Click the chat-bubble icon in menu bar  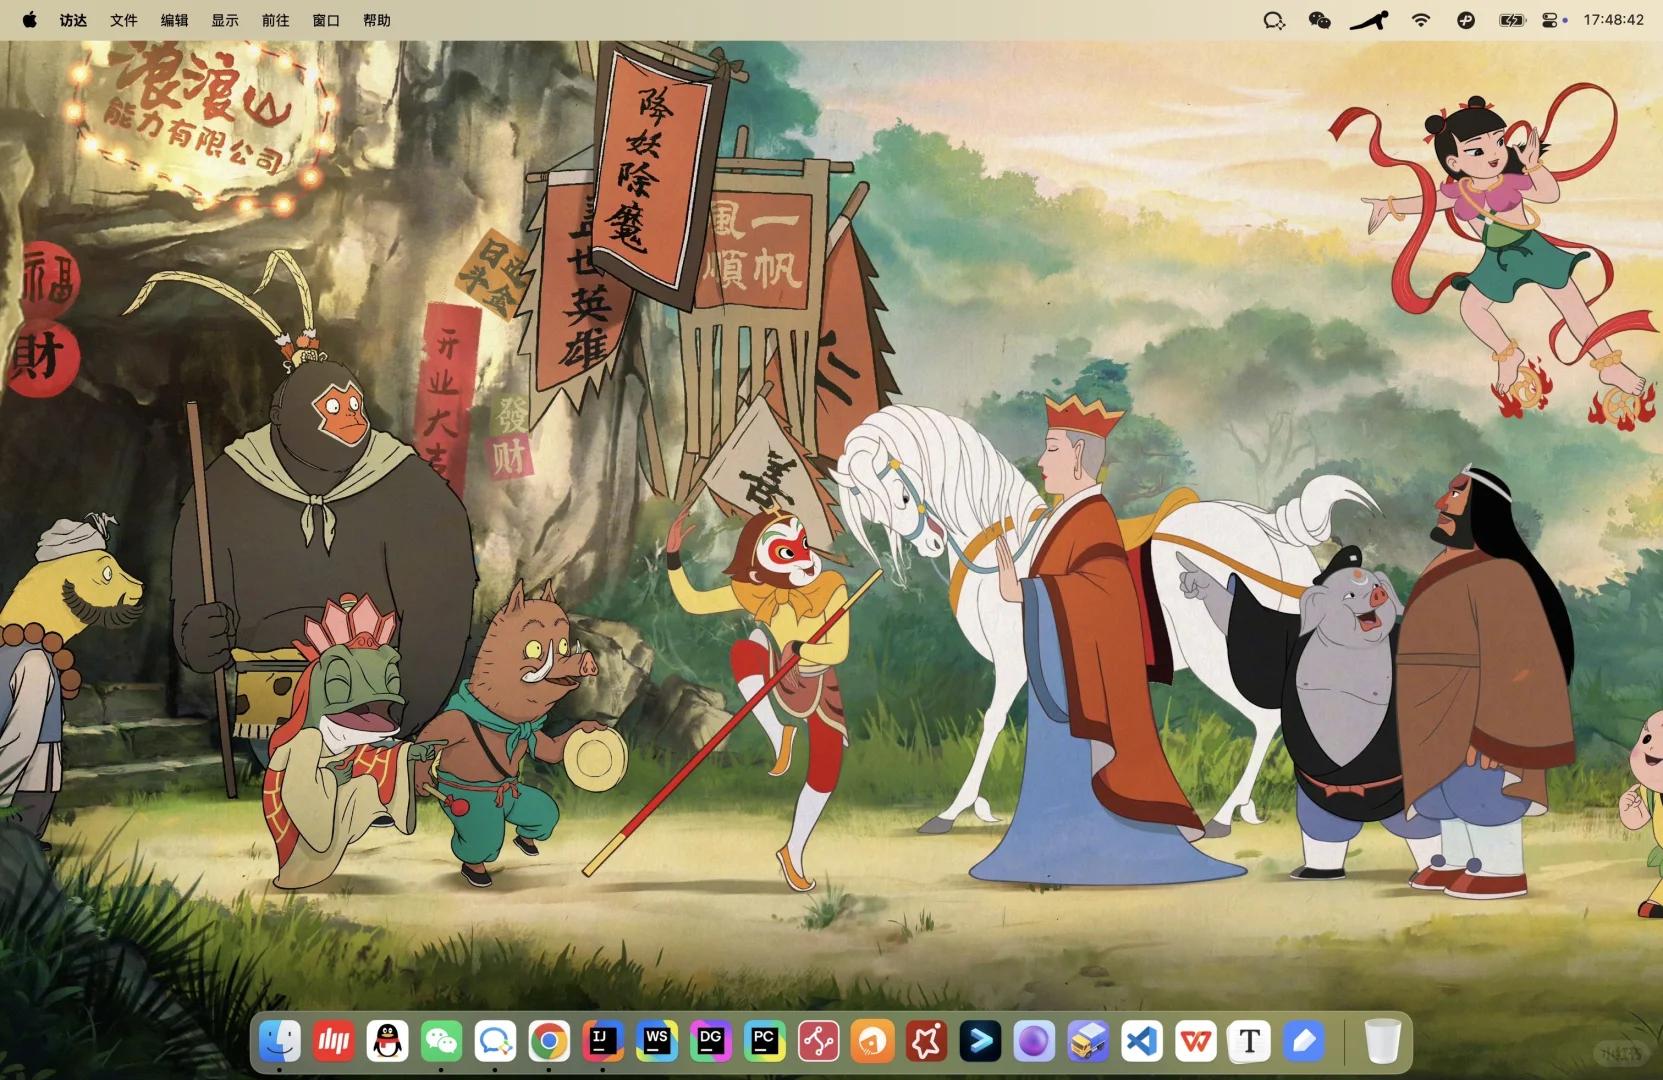click(1273, 20)
